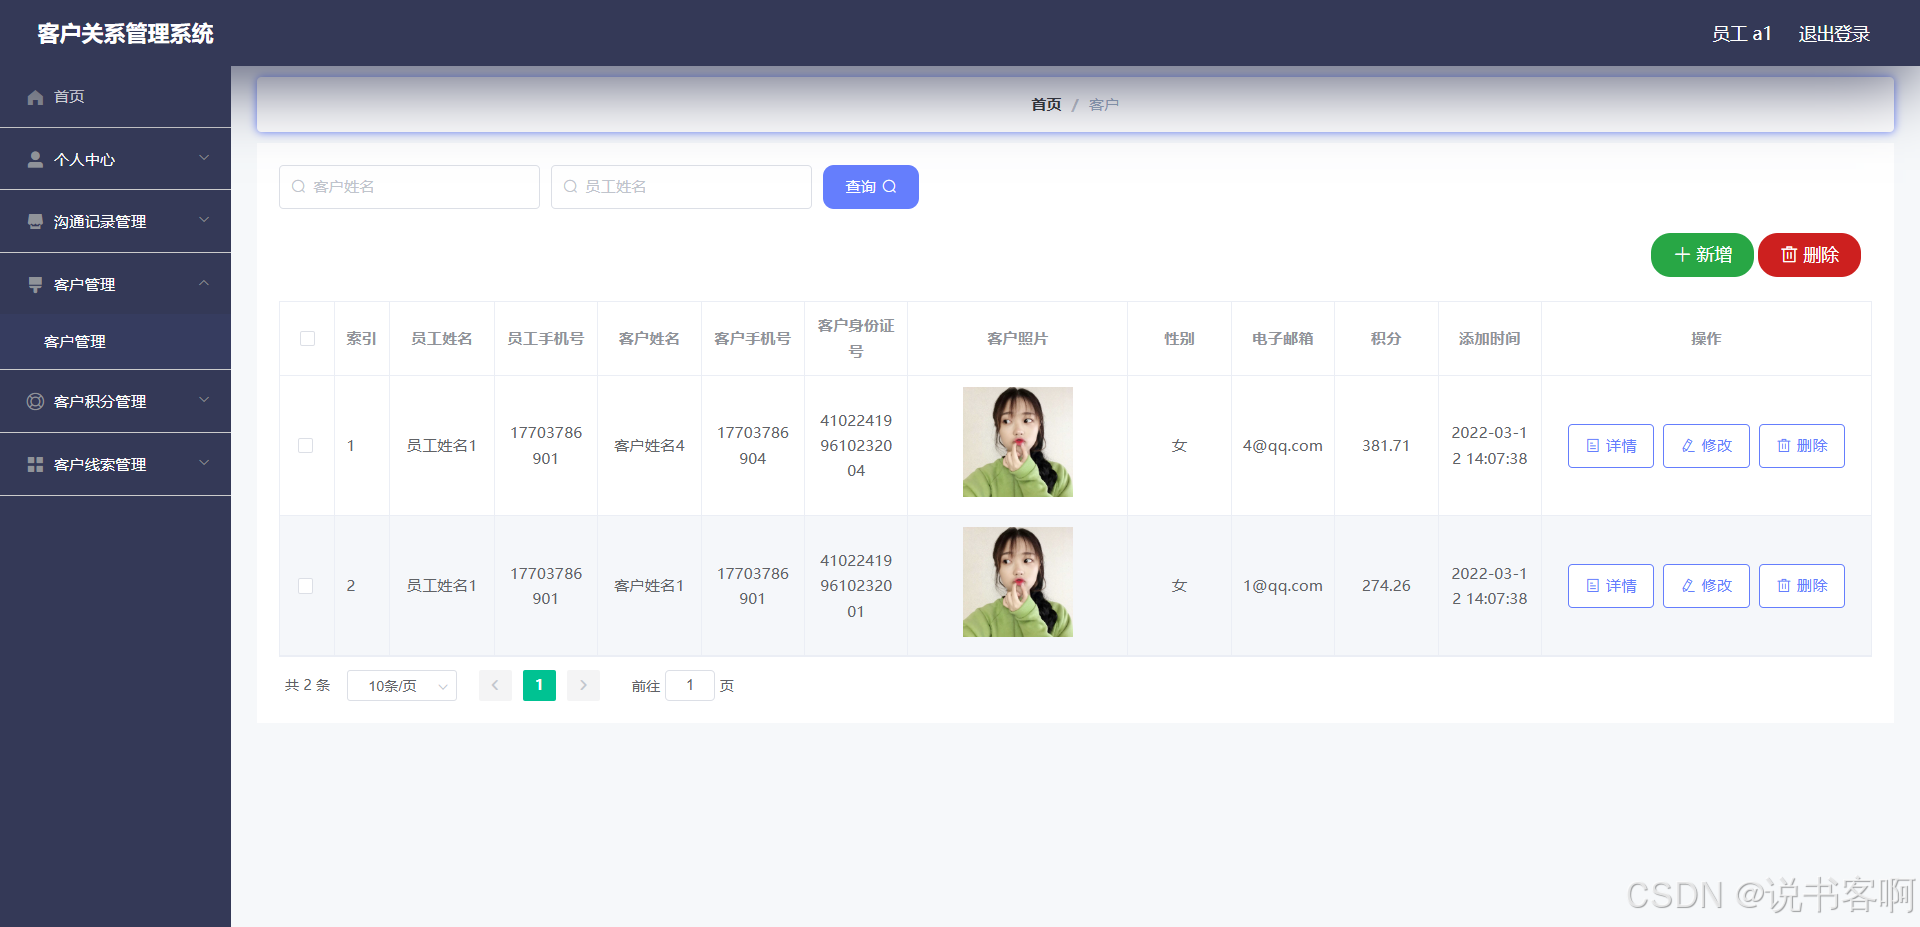Open the 10条/页 page size dropdown

(402, 686)
